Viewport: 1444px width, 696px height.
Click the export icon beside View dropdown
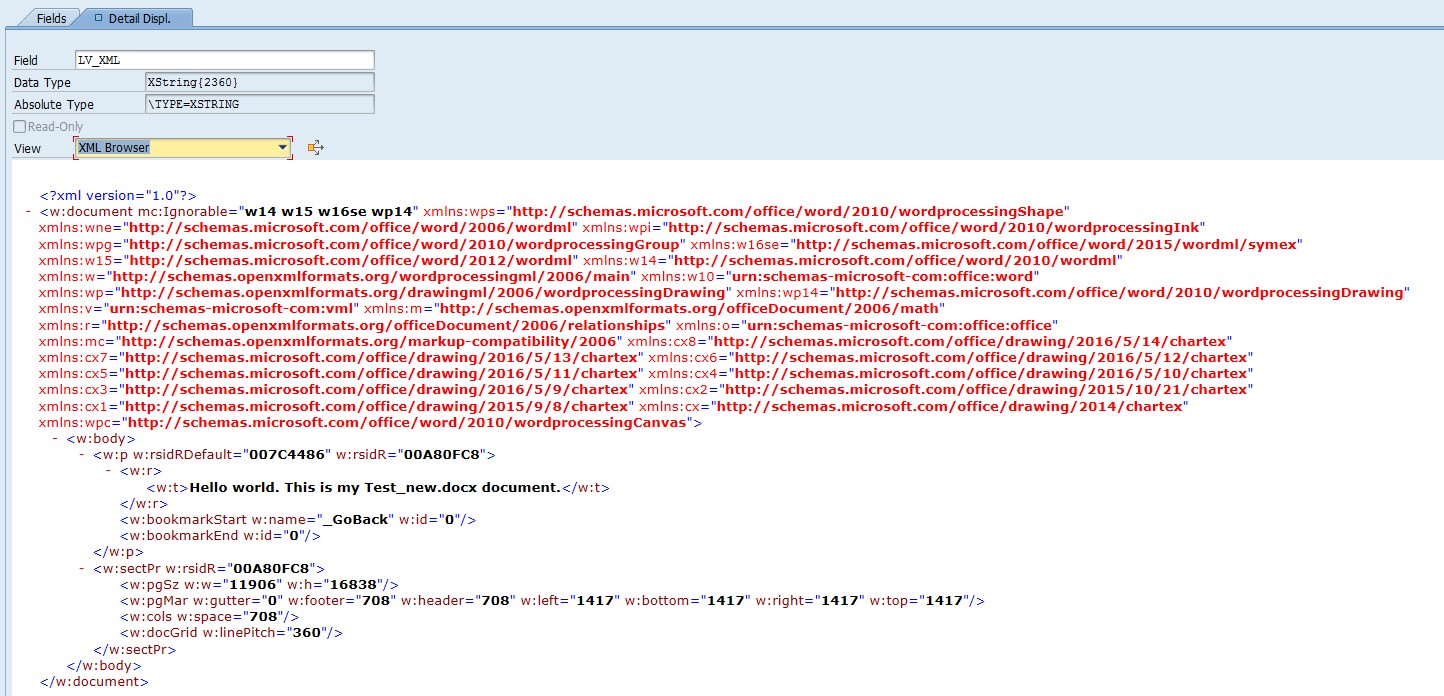(x=316, y=148)
